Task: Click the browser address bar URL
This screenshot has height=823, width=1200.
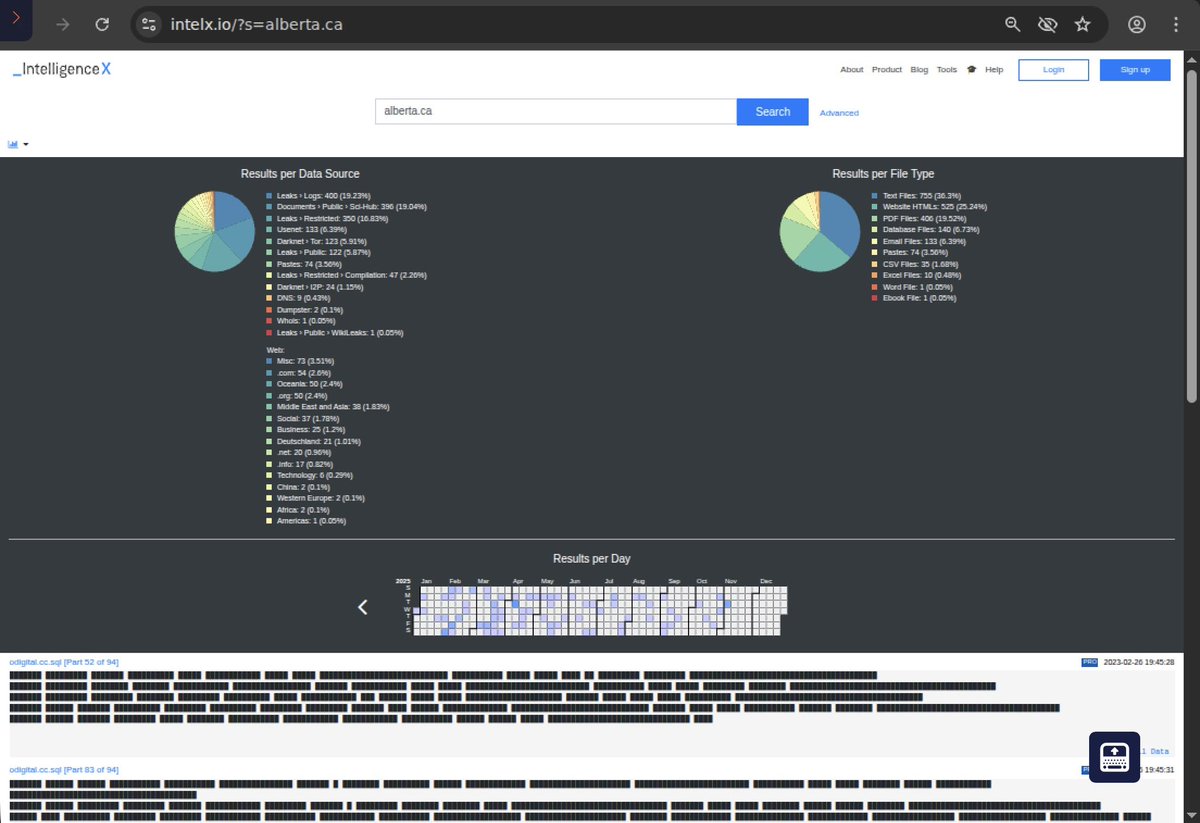Action: [257, 24]
